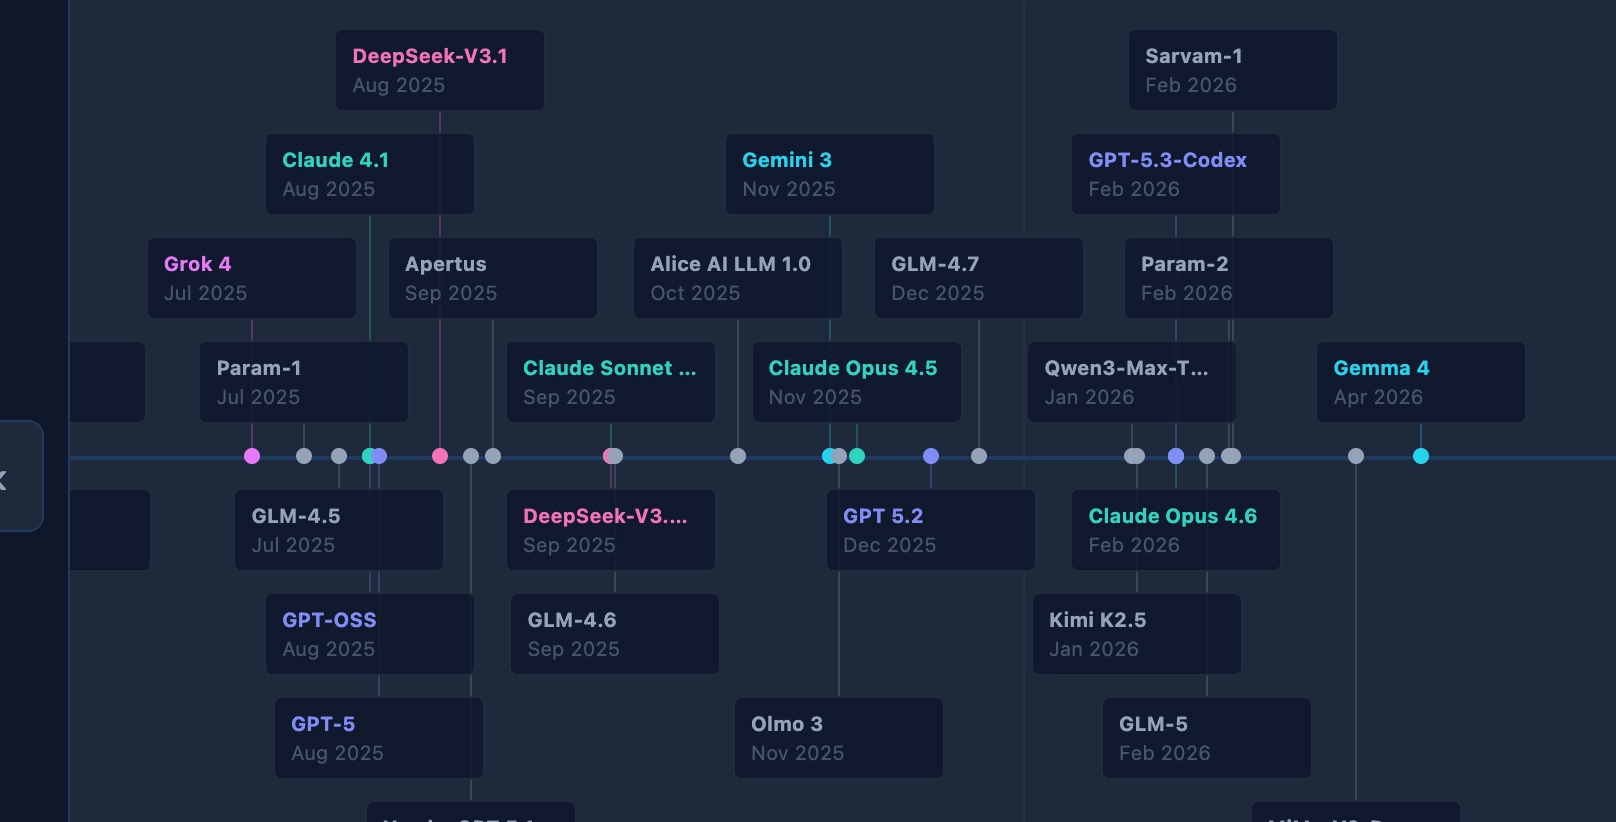Open the Sarvam-1 Feb 2026 card

pos(1232,70)
